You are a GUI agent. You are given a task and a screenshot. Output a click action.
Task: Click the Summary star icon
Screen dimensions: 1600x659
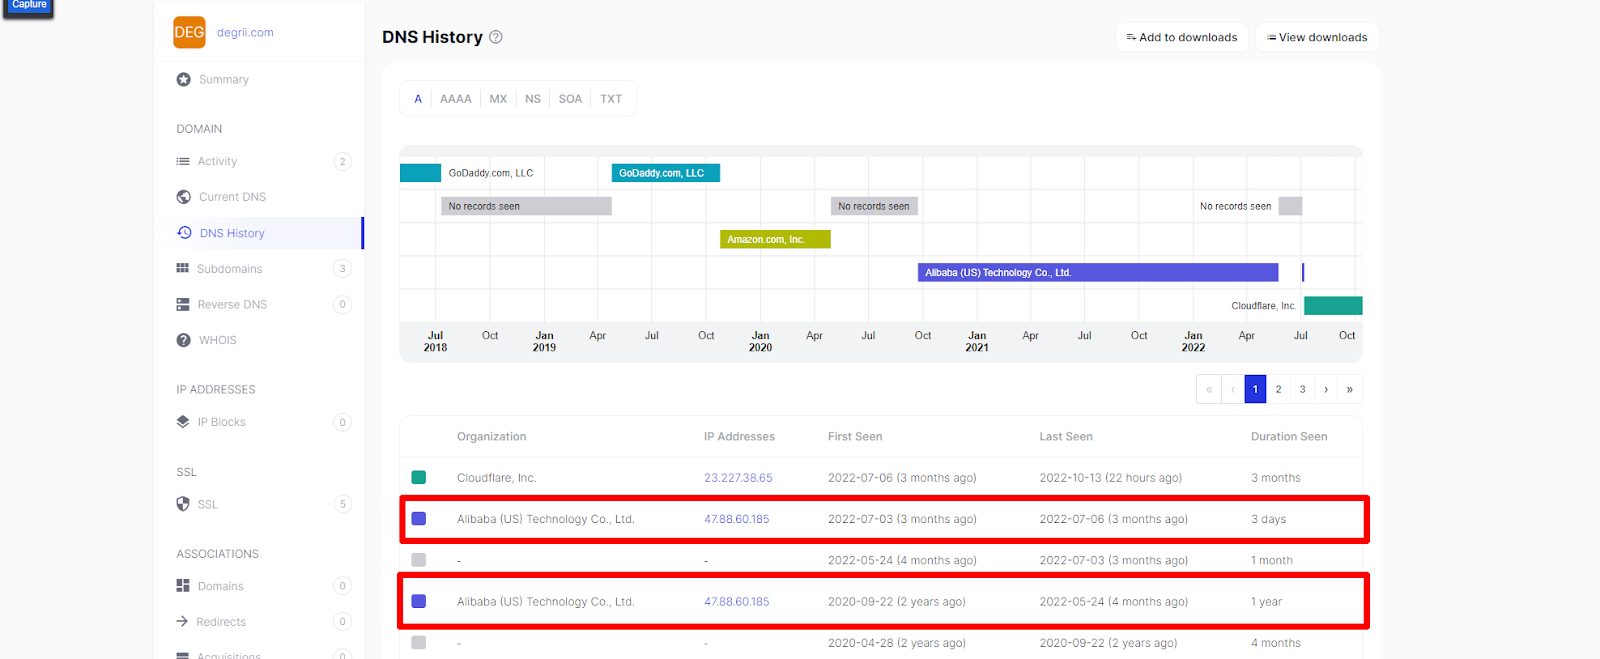click(x=184, y=80)
